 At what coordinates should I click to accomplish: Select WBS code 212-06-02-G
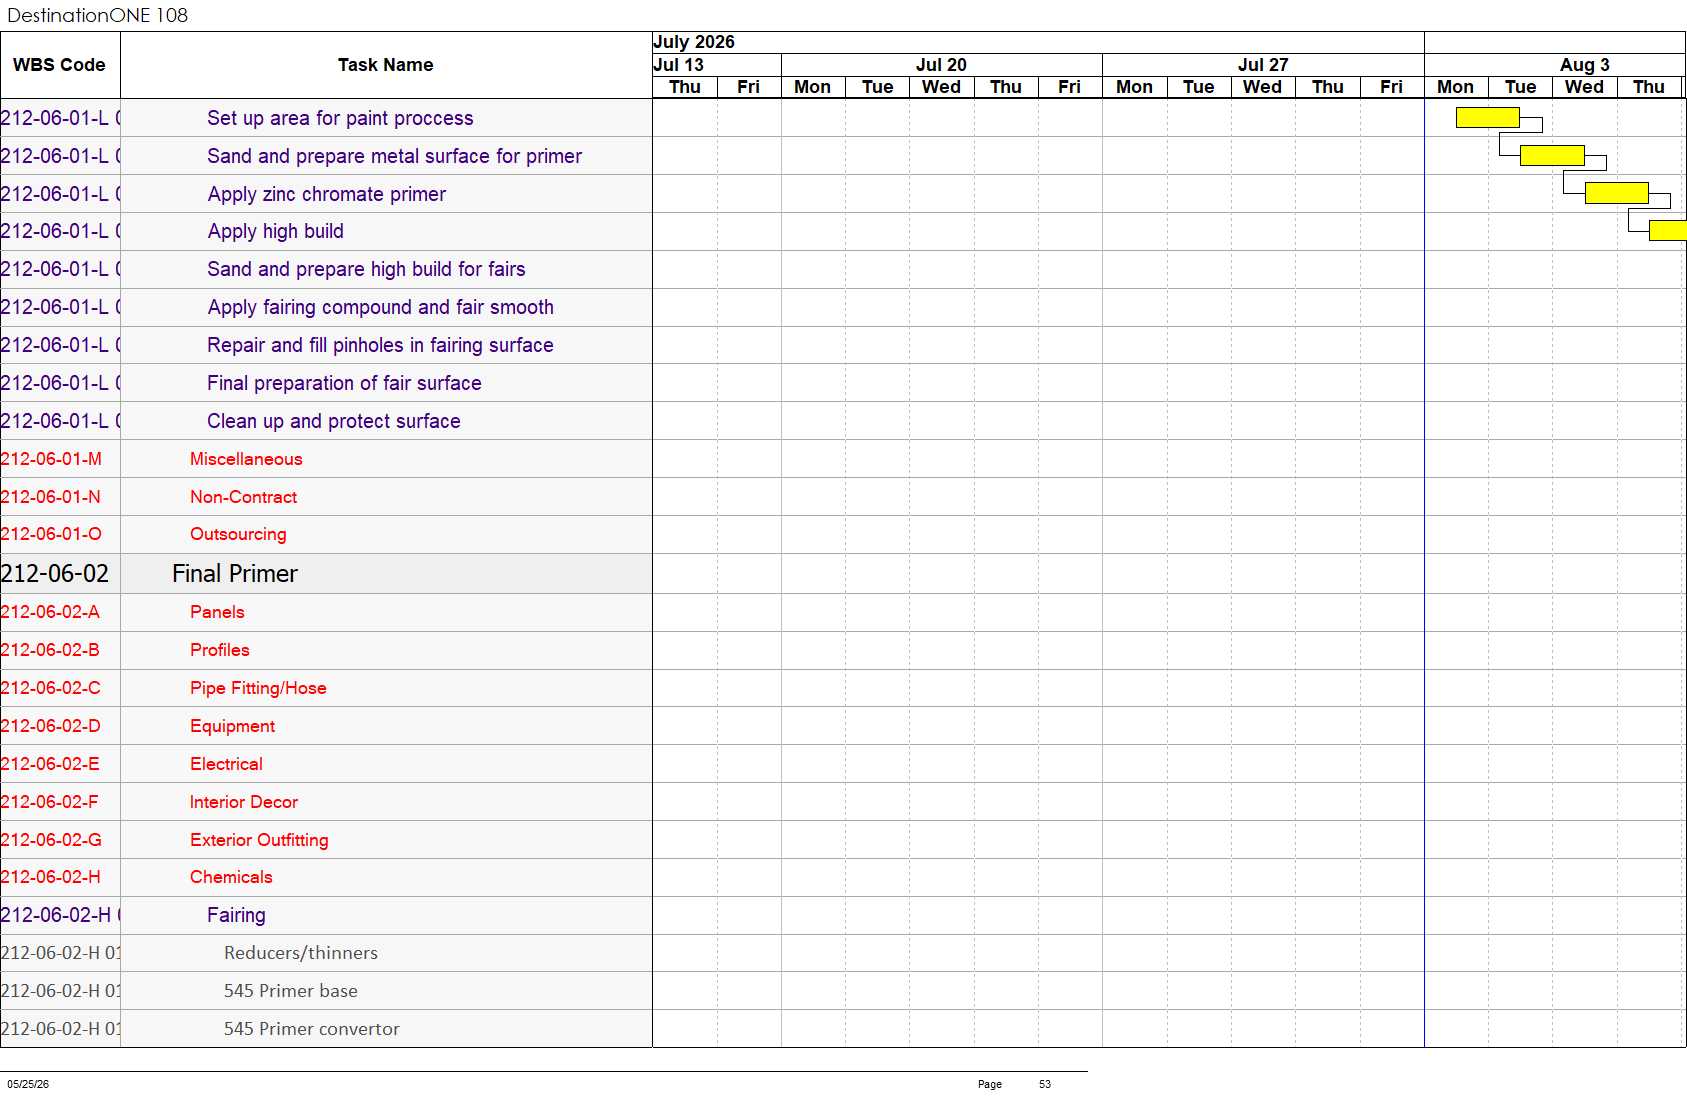coord(51,840)
